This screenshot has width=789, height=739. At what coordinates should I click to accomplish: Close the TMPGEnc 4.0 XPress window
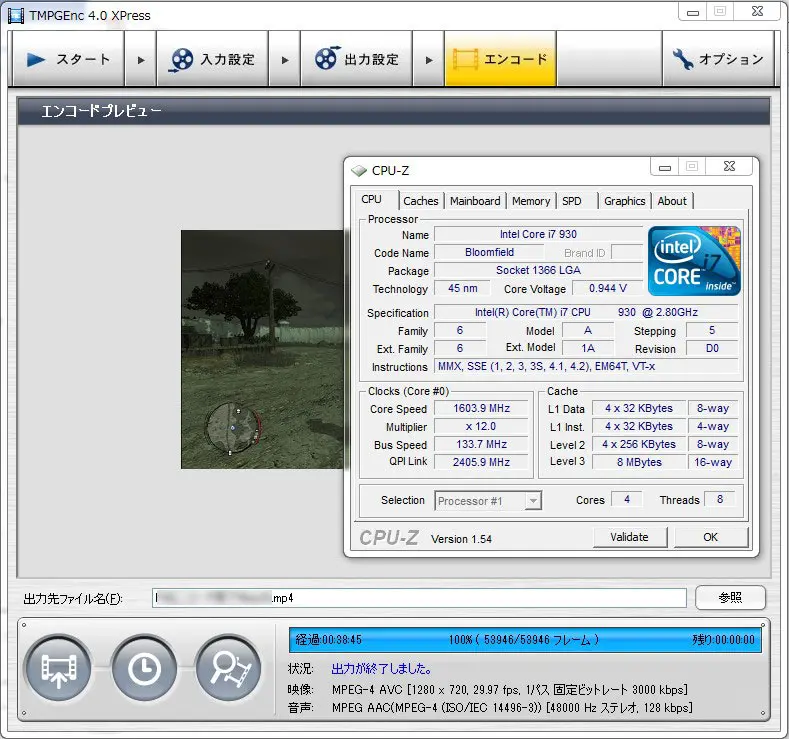coord(757,12)
